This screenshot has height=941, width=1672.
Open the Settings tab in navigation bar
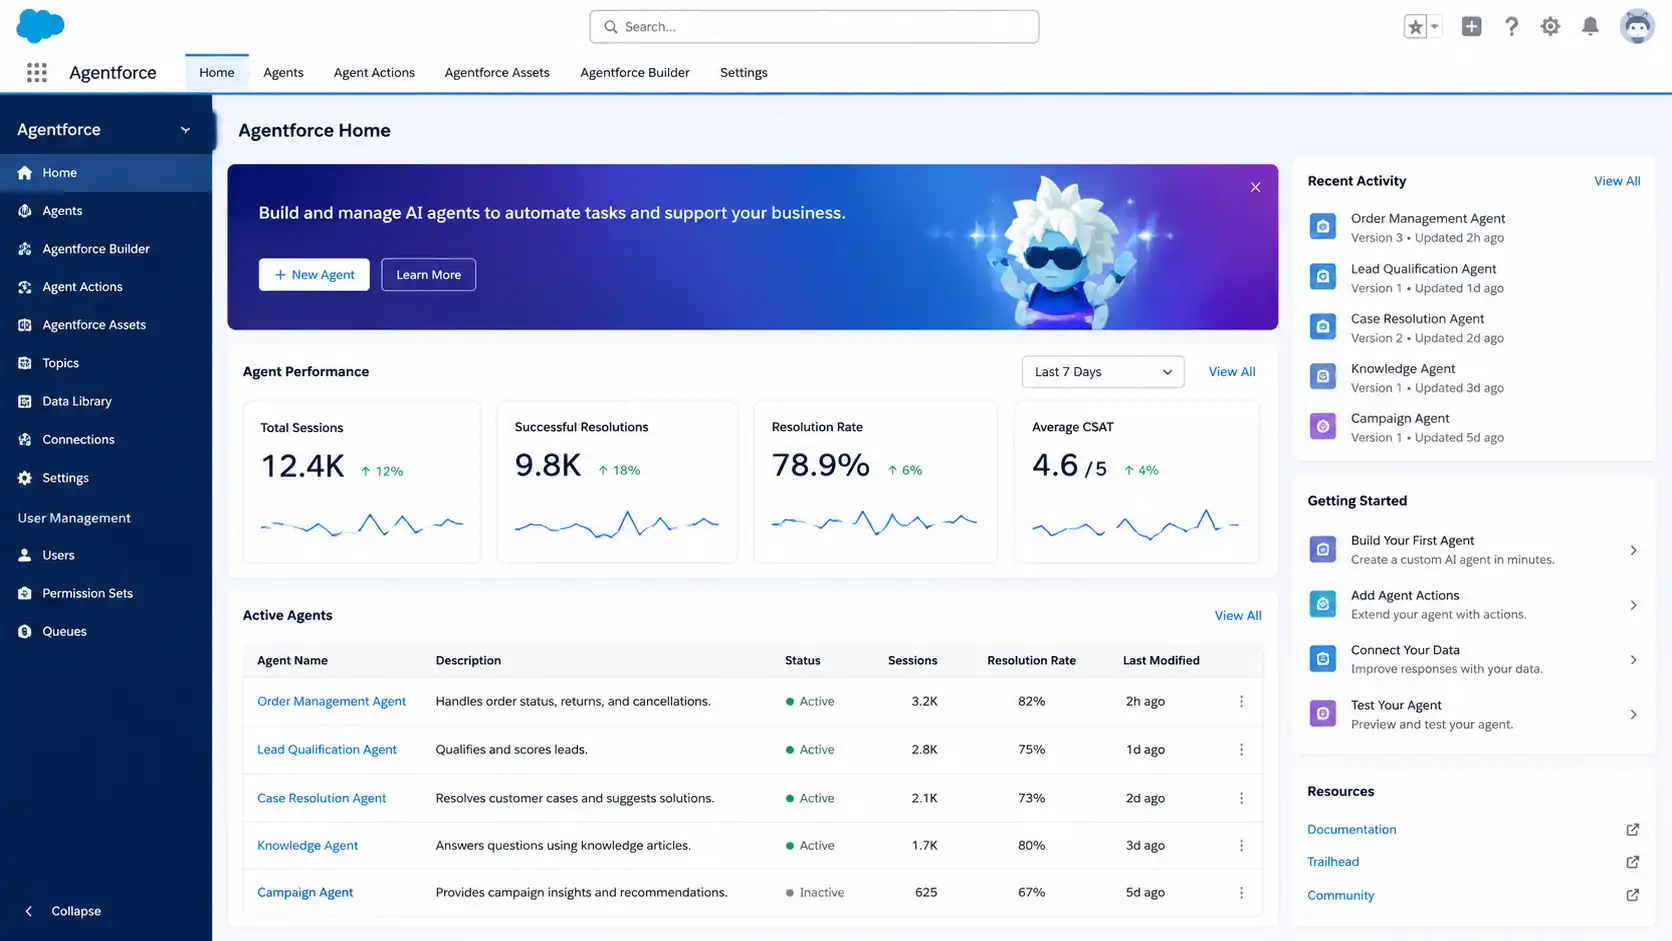coord(744,73)
